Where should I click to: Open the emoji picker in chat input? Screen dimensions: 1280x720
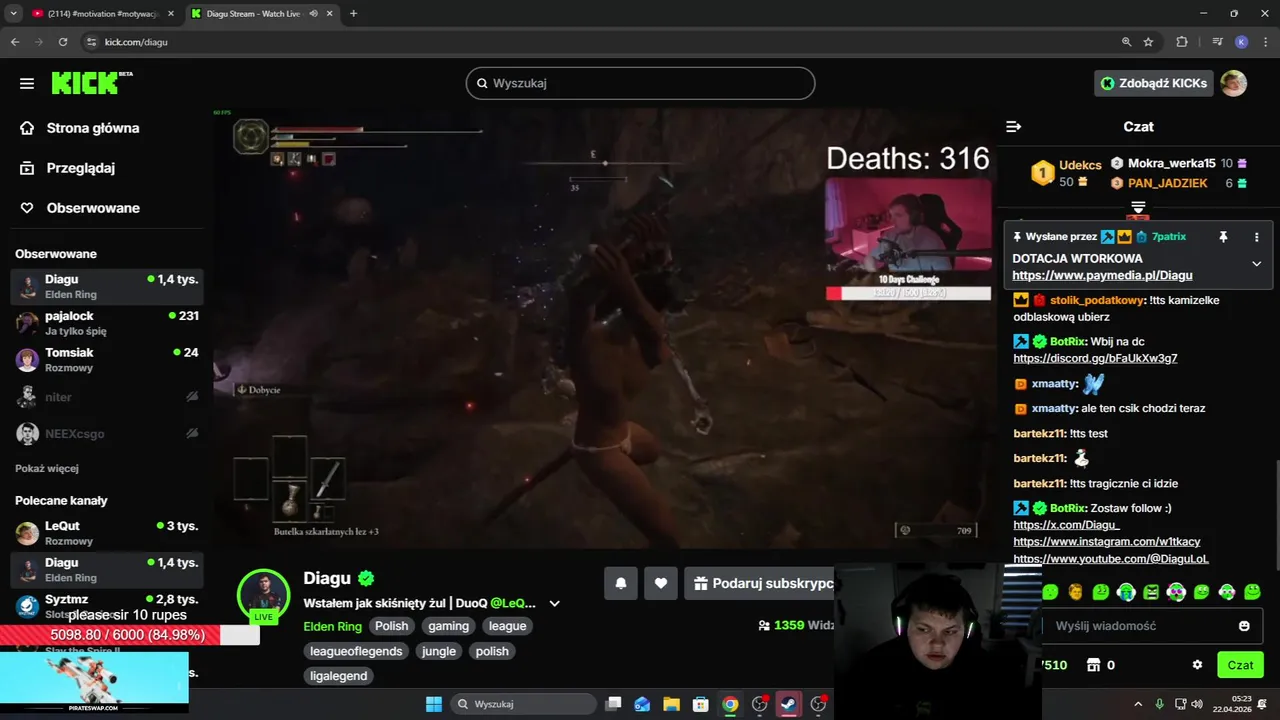[1244, 626]
